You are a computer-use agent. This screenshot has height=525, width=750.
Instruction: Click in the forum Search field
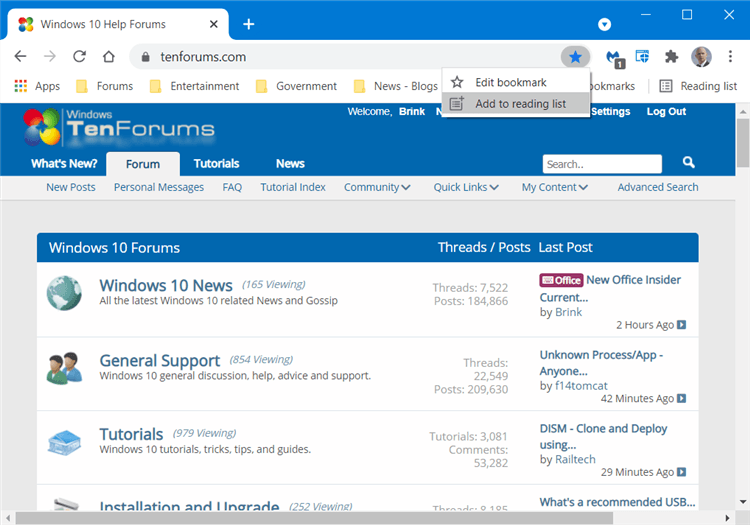(602, 164)
